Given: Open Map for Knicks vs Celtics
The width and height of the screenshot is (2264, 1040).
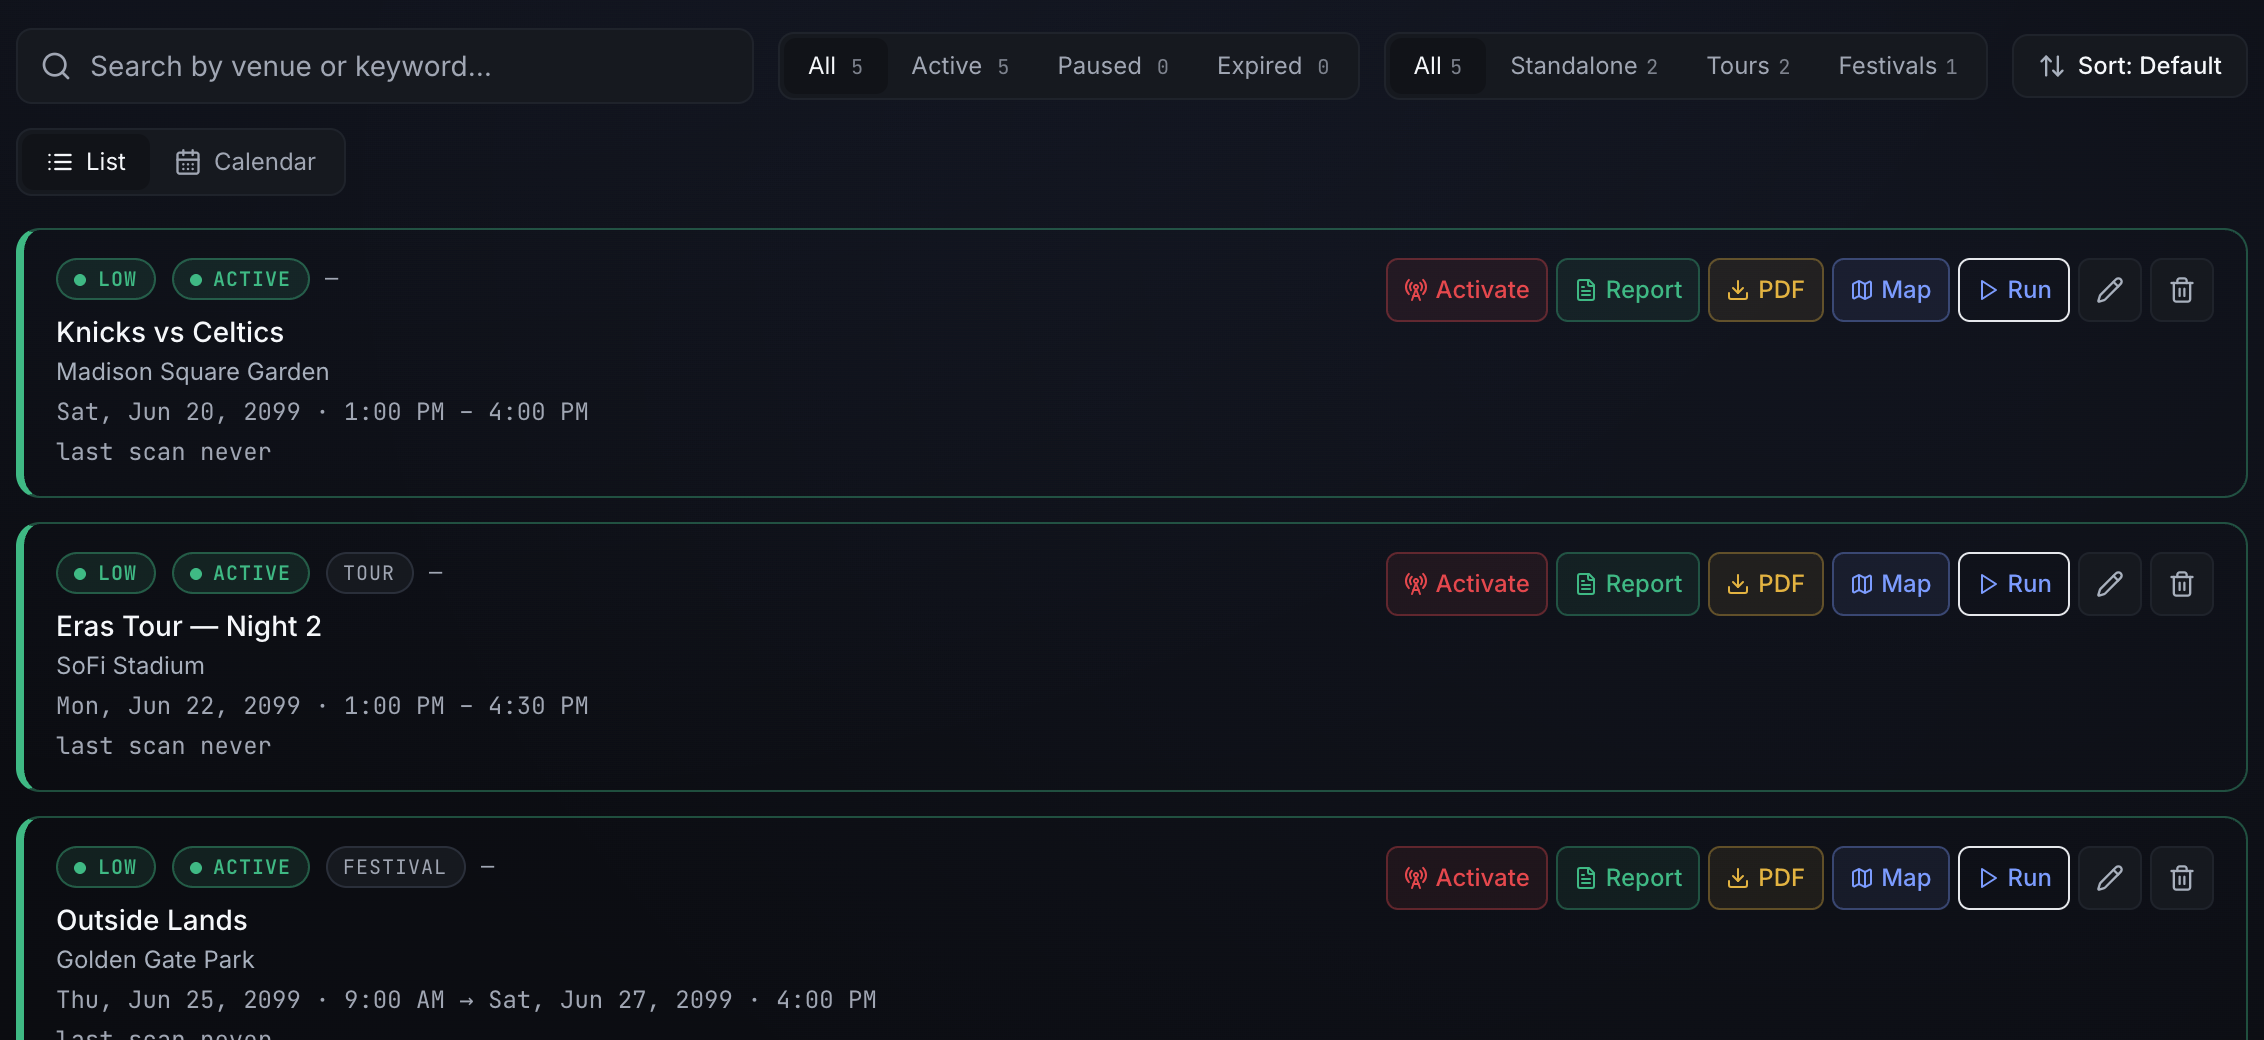Looking at the screenshot, I should (1890, 290).
